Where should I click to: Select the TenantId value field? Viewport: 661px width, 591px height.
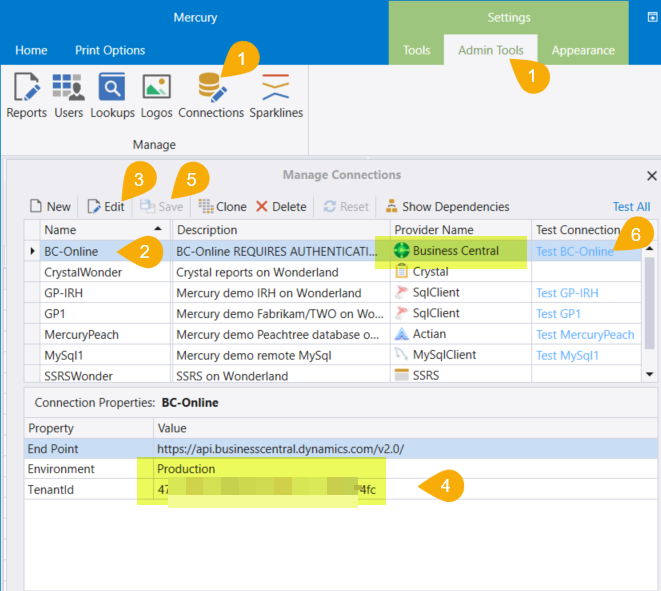(x=405, y=489)
